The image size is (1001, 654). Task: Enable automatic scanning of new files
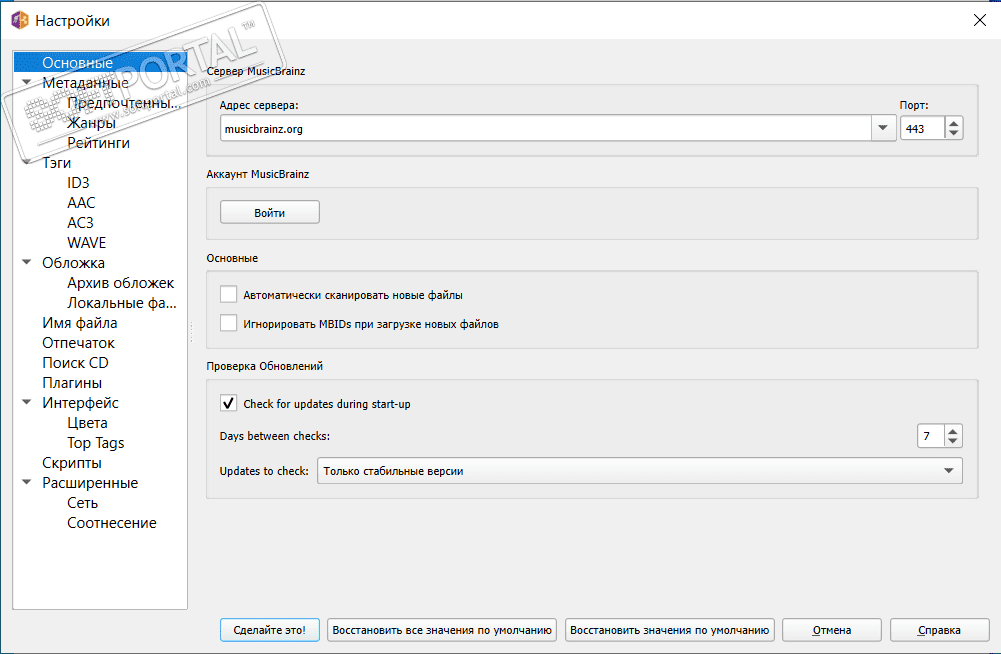(x=228, y=295)
